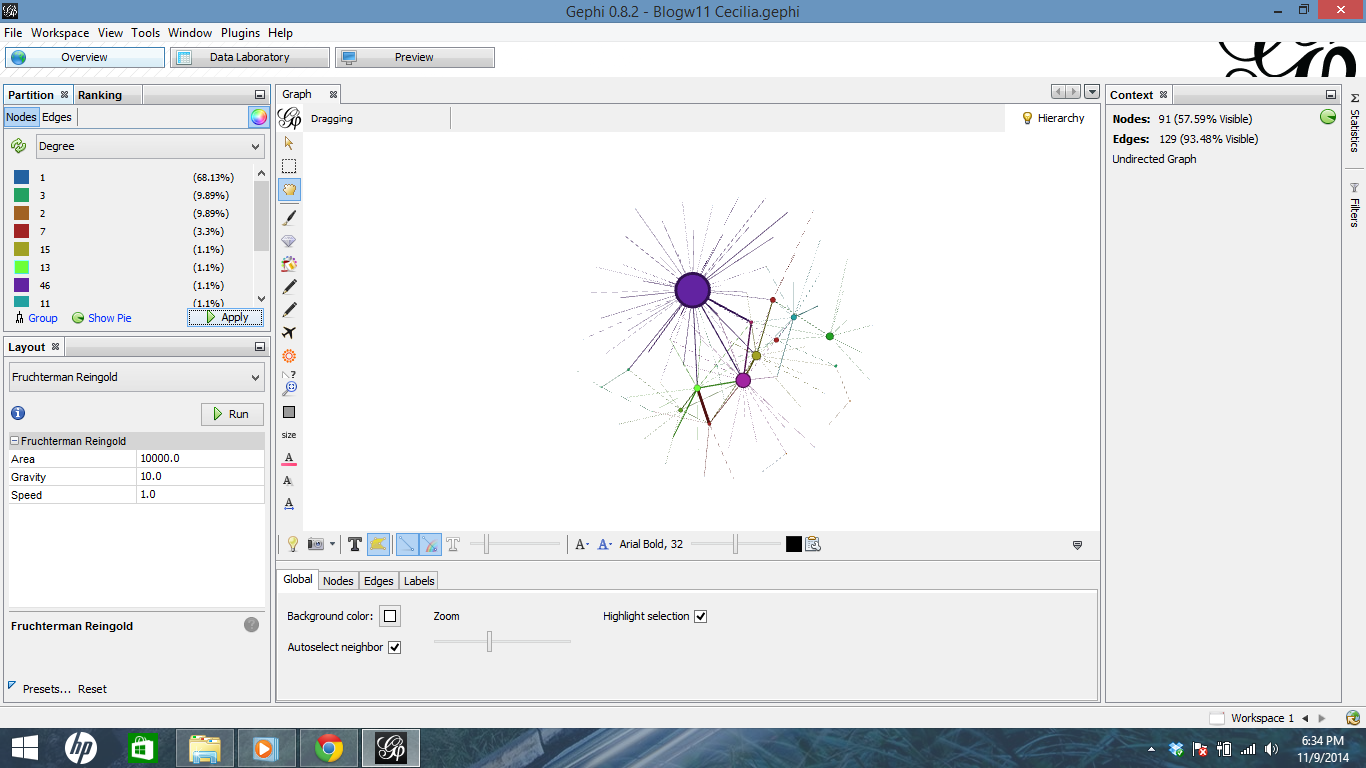The width and height of the screenshot is (1366, 768).
Task: Open the label color mode blue A dropdown
Action: click(604, 544)
